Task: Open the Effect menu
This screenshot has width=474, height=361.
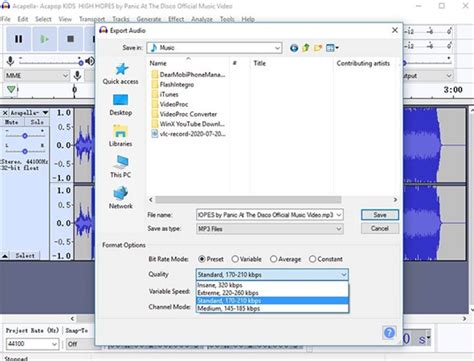Action: [176, 19]
